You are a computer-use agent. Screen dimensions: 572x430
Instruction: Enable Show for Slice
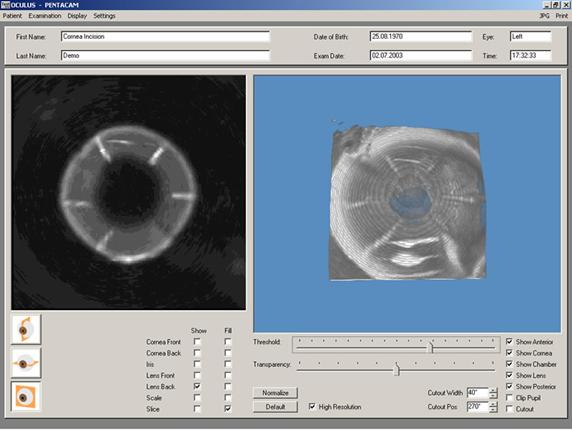point(197,409)
